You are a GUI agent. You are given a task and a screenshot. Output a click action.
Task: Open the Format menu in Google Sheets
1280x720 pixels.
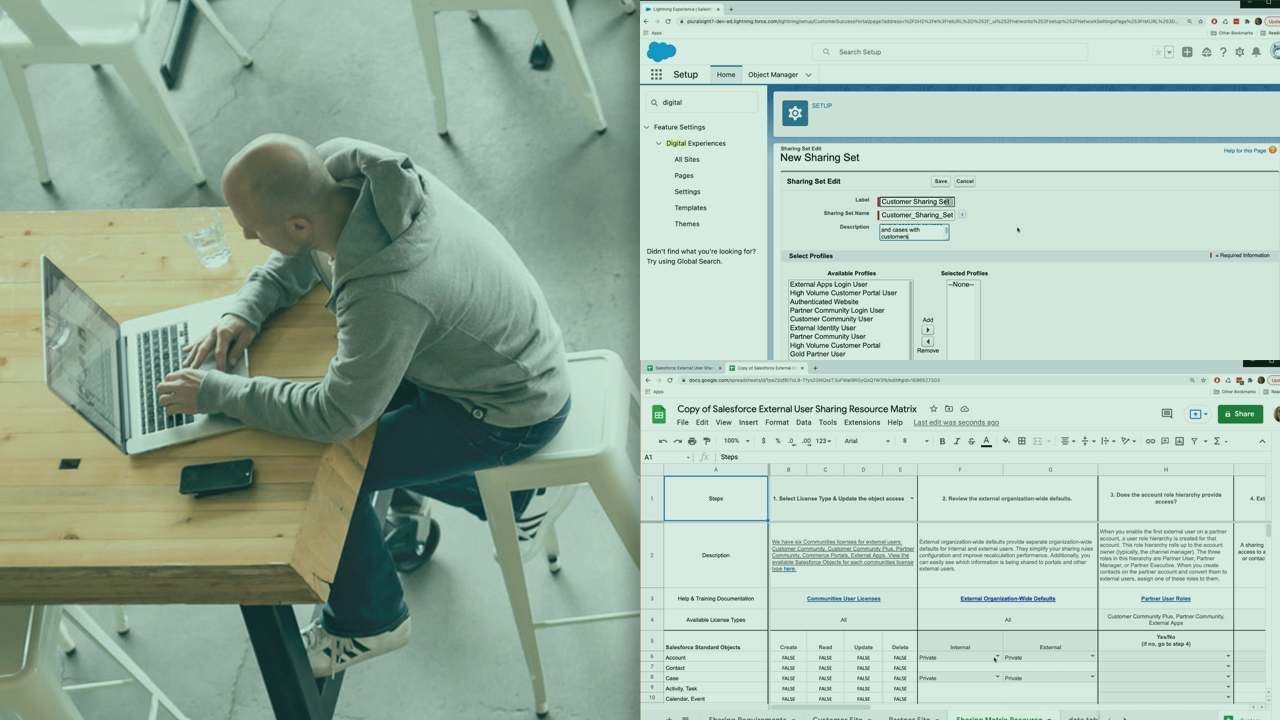[777, 422]
